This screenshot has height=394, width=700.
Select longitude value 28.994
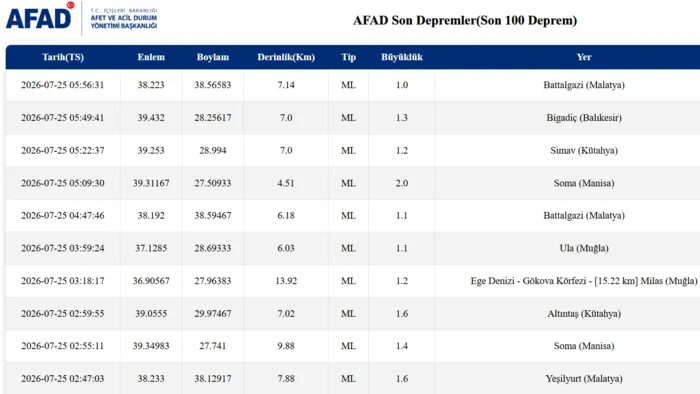tap(212, 150)
